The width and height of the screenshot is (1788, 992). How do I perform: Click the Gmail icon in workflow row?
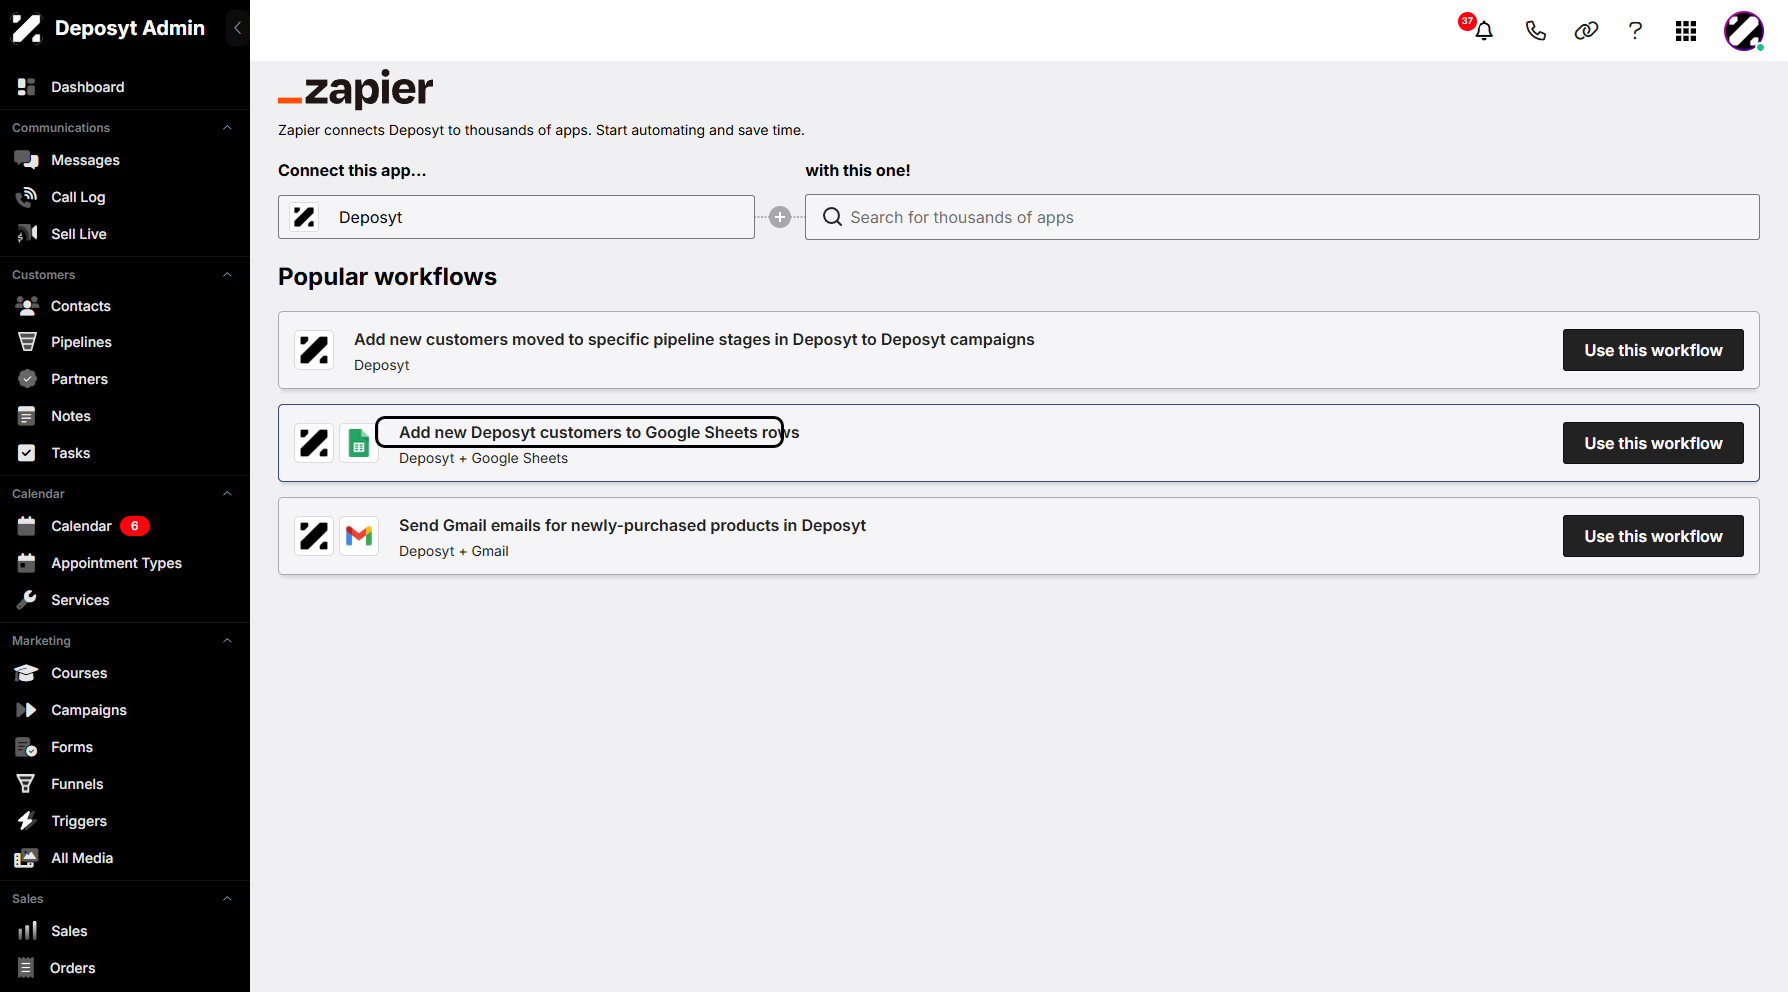coord(359,536)
